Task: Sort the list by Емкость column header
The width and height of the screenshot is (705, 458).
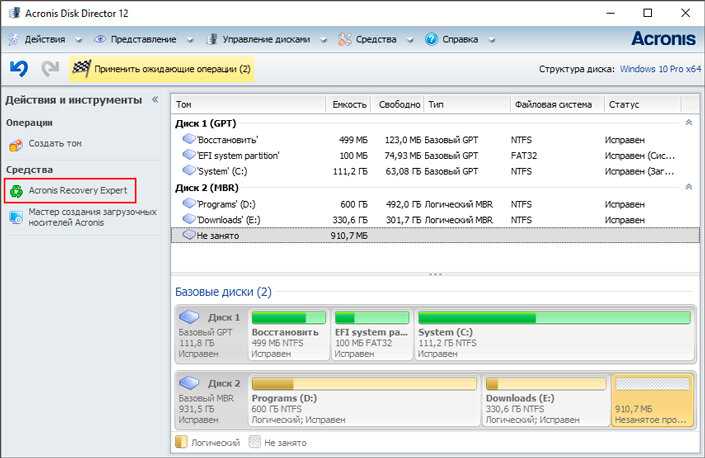Action: pos(349,105)
